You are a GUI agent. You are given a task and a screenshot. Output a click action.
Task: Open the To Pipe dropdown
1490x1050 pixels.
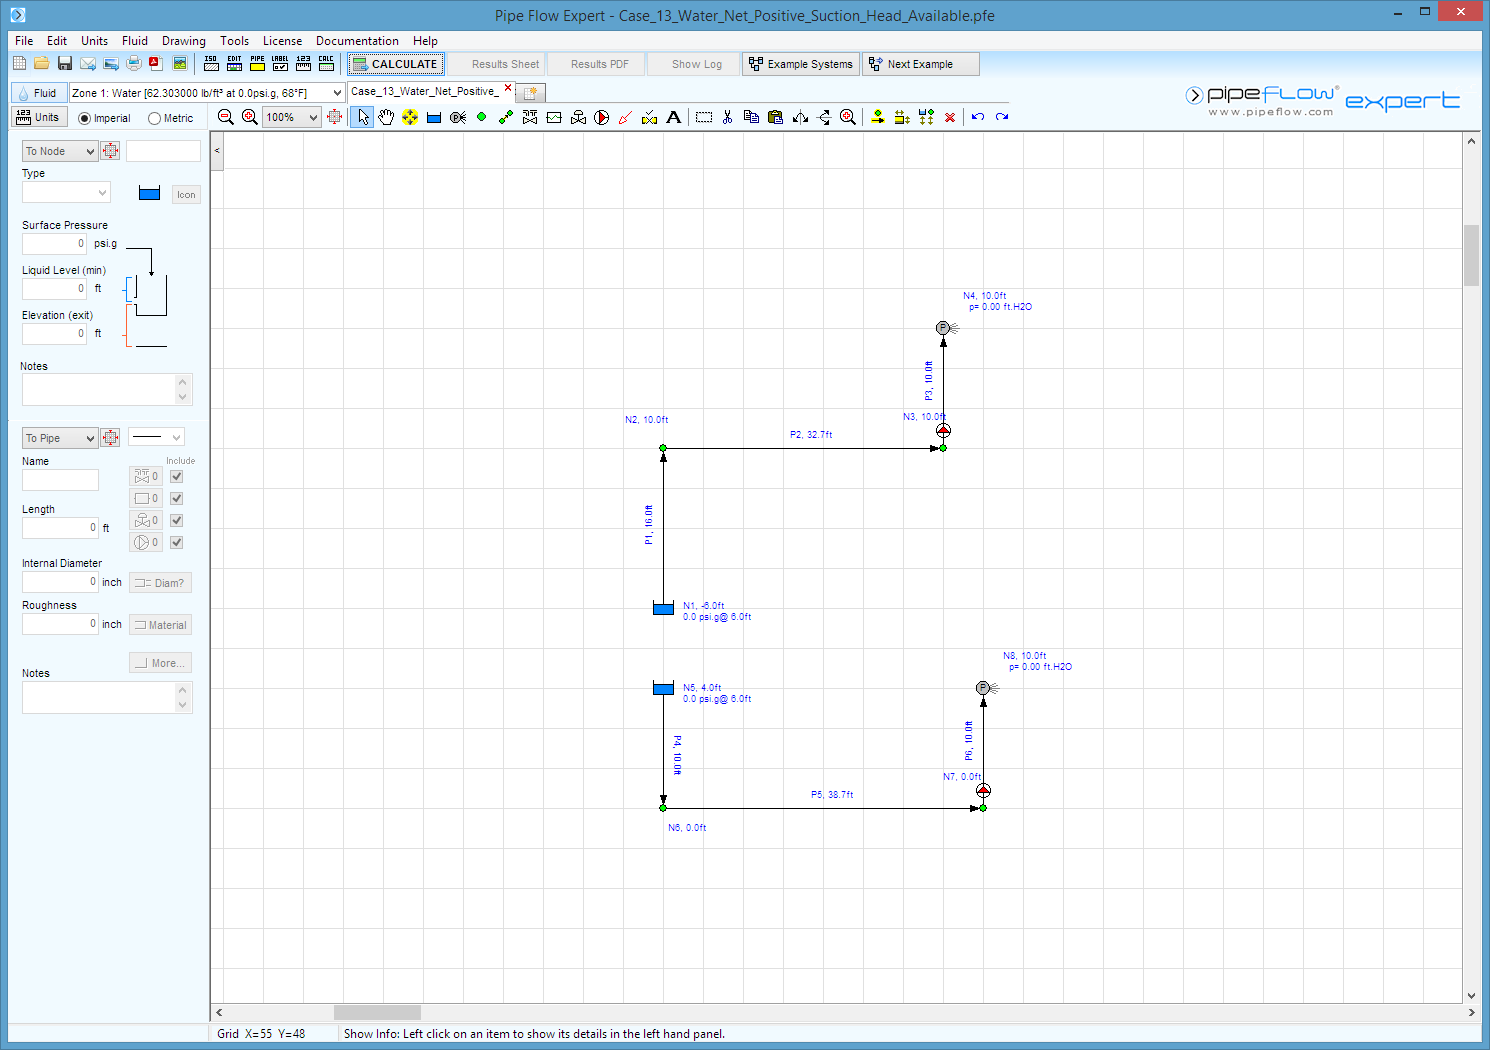60,438
